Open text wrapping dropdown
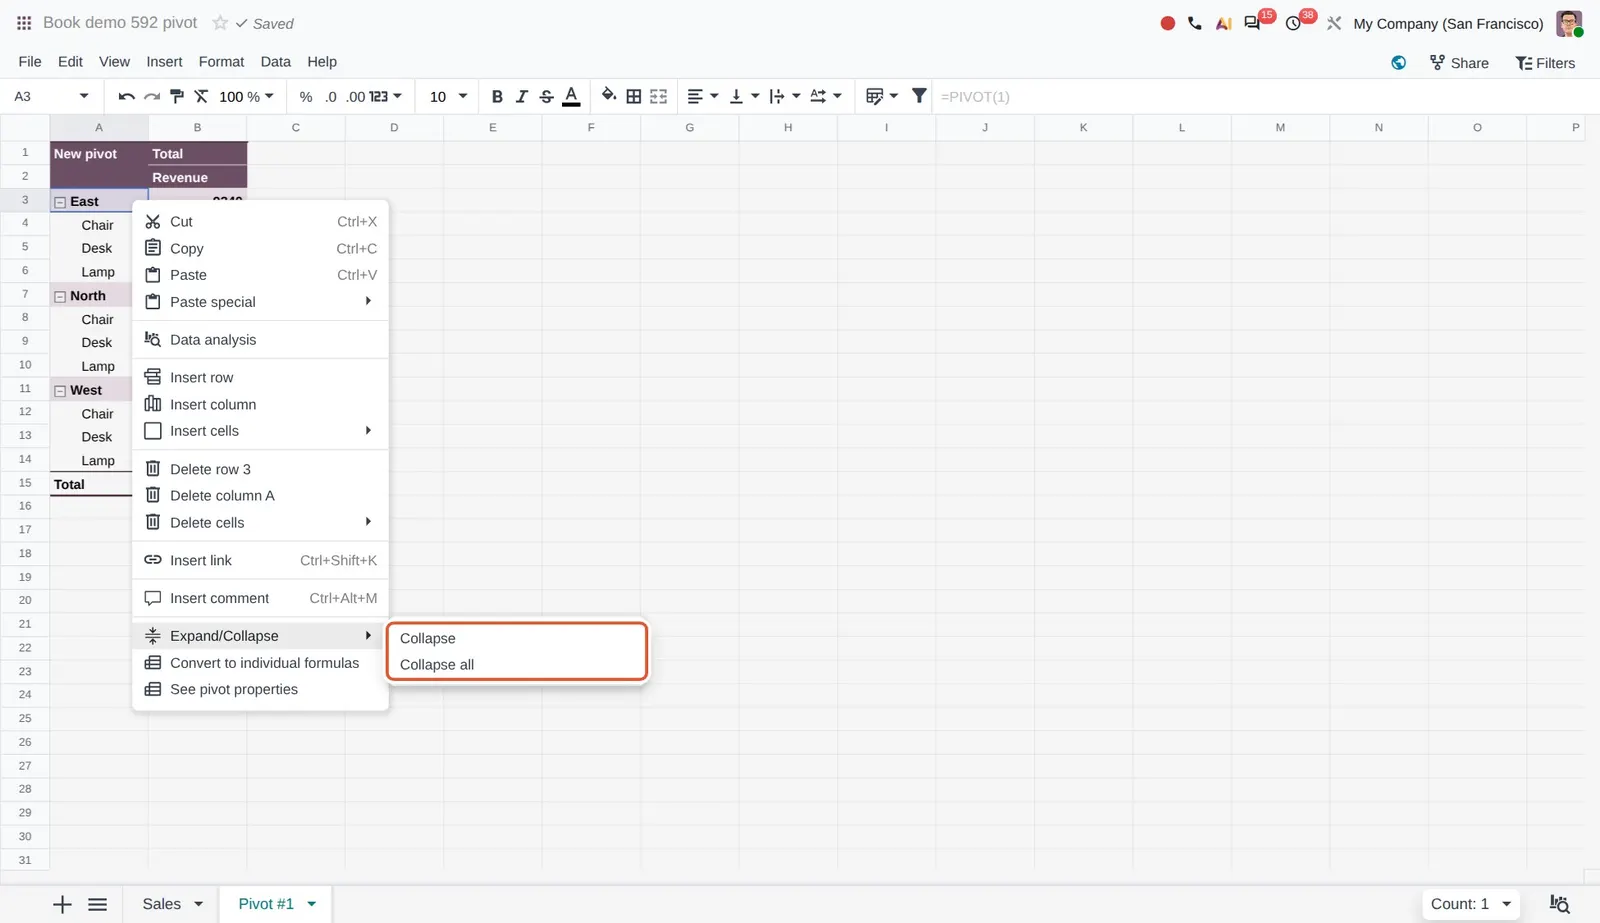This screenshot has width=1600, height=923. click(x=785, y=97)
